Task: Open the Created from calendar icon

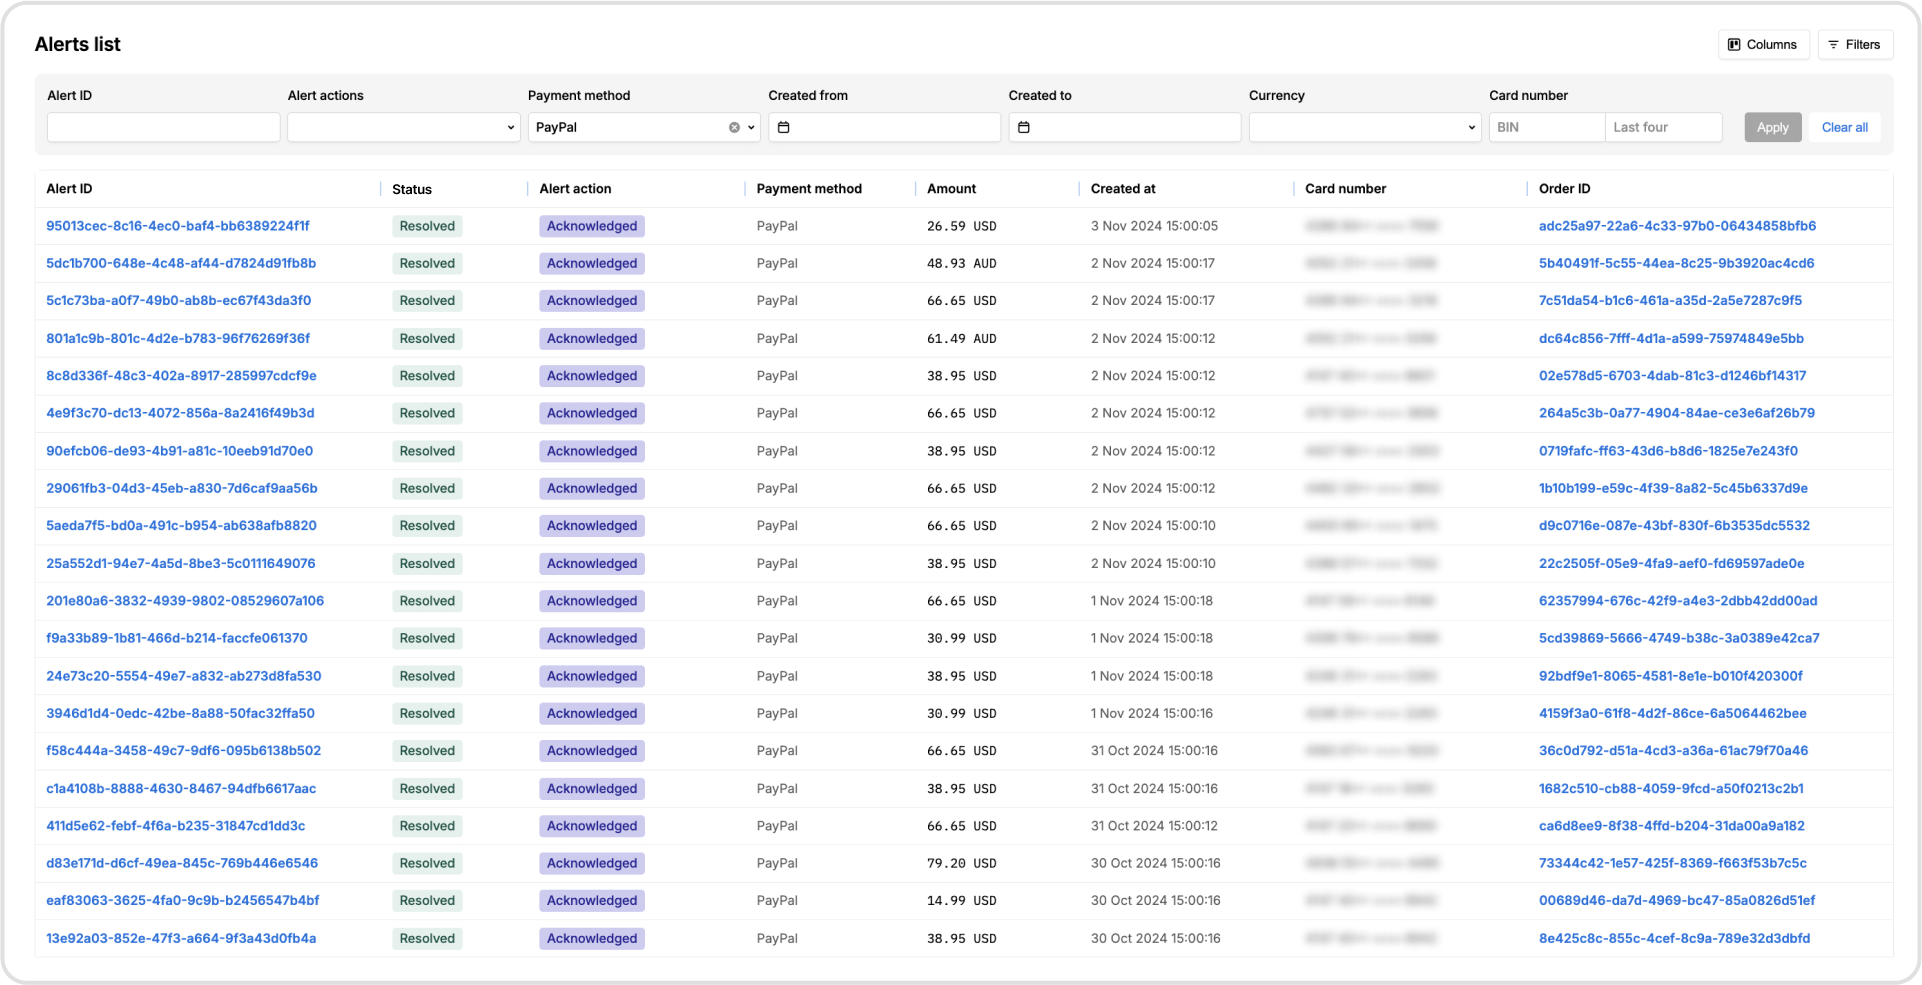Action: (x=784, y=127)
